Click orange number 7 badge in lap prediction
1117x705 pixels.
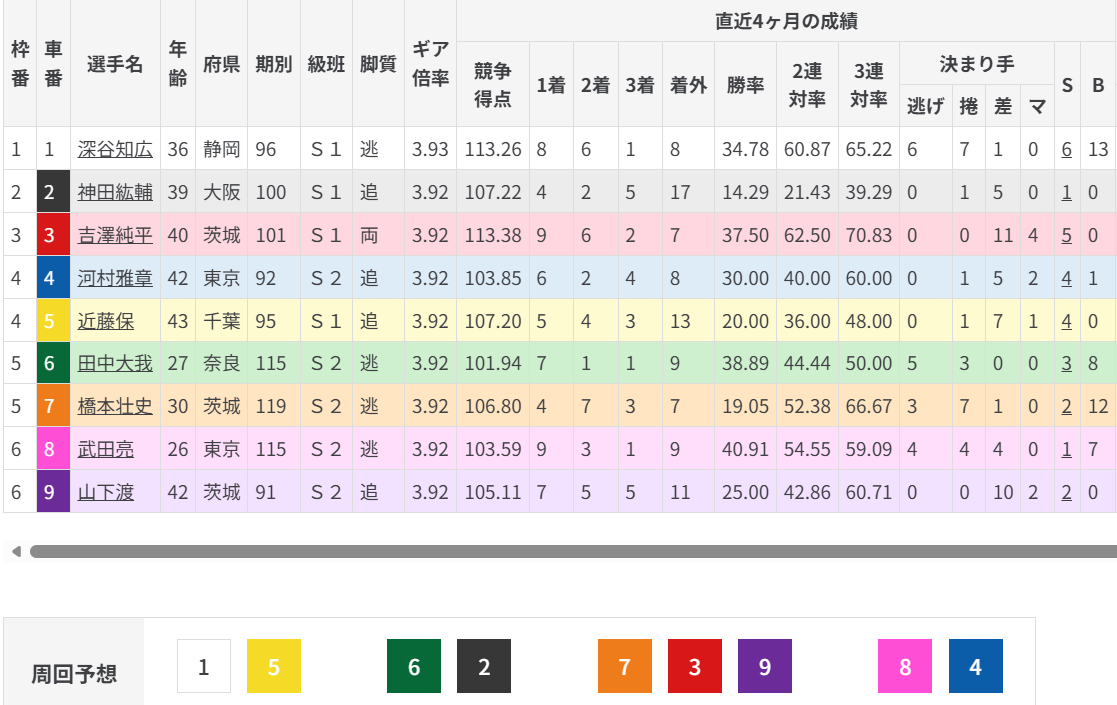coord(625,666)
